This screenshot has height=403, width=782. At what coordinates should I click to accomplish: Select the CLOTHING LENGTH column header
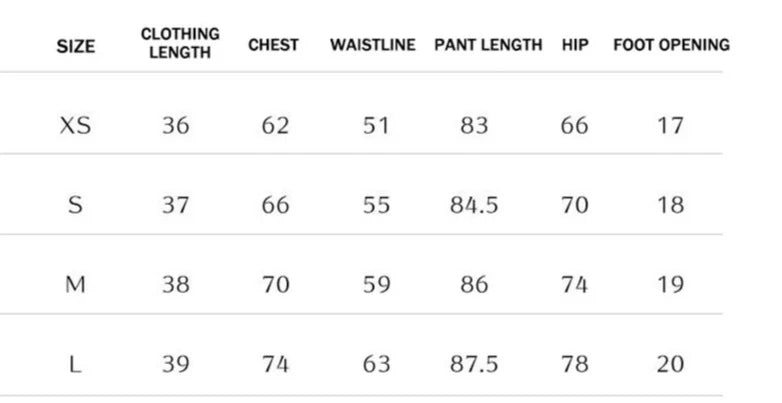click(180, 45)
